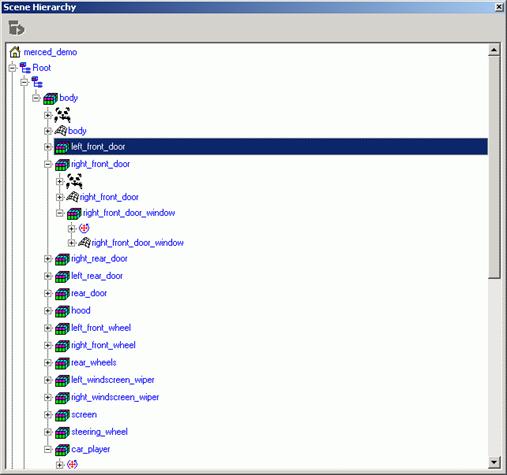The height and width of the screenshot is (475, 507).
Task: Select the right_rear_door tree item
Action: coord(99,259)
